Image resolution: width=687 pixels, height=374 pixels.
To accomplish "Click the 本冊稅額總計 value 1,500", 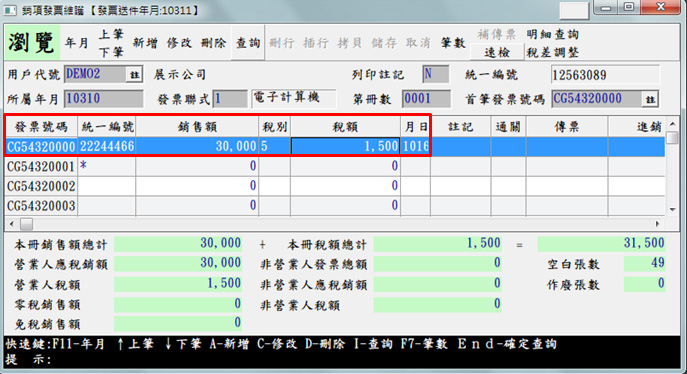I will (x=438, y=243).
